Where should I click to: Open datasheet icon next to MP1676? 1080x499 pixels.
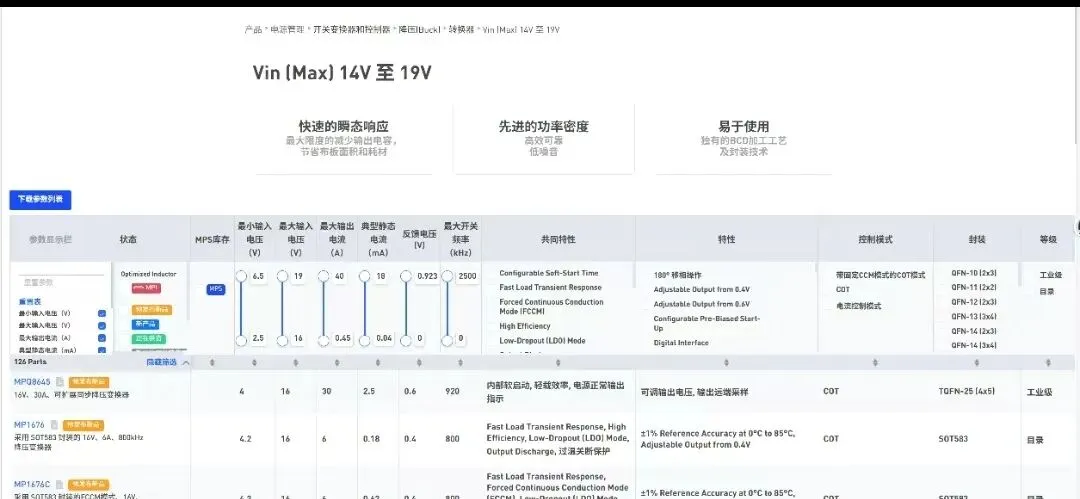[x=54, y=425]
